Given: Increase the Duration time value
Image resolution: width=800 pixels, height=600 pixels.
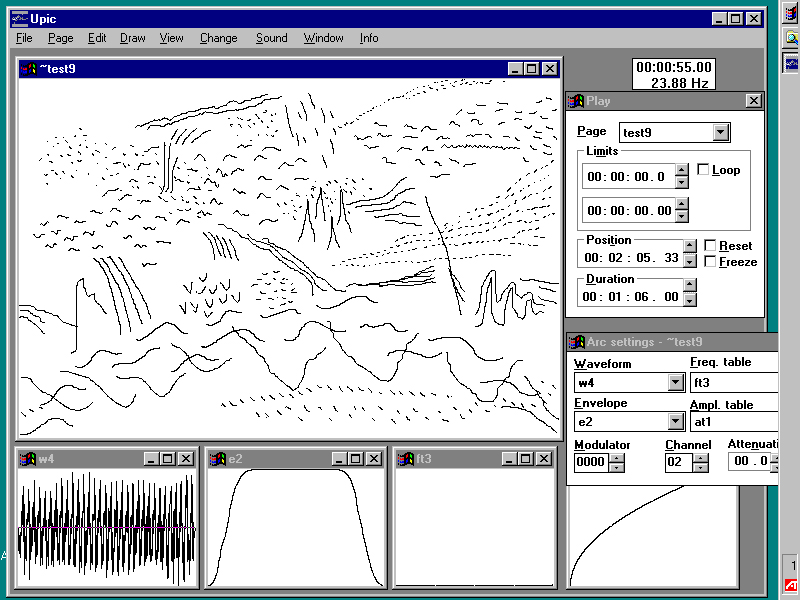Looking at the screenshot, I should click(x=690, y=285).
